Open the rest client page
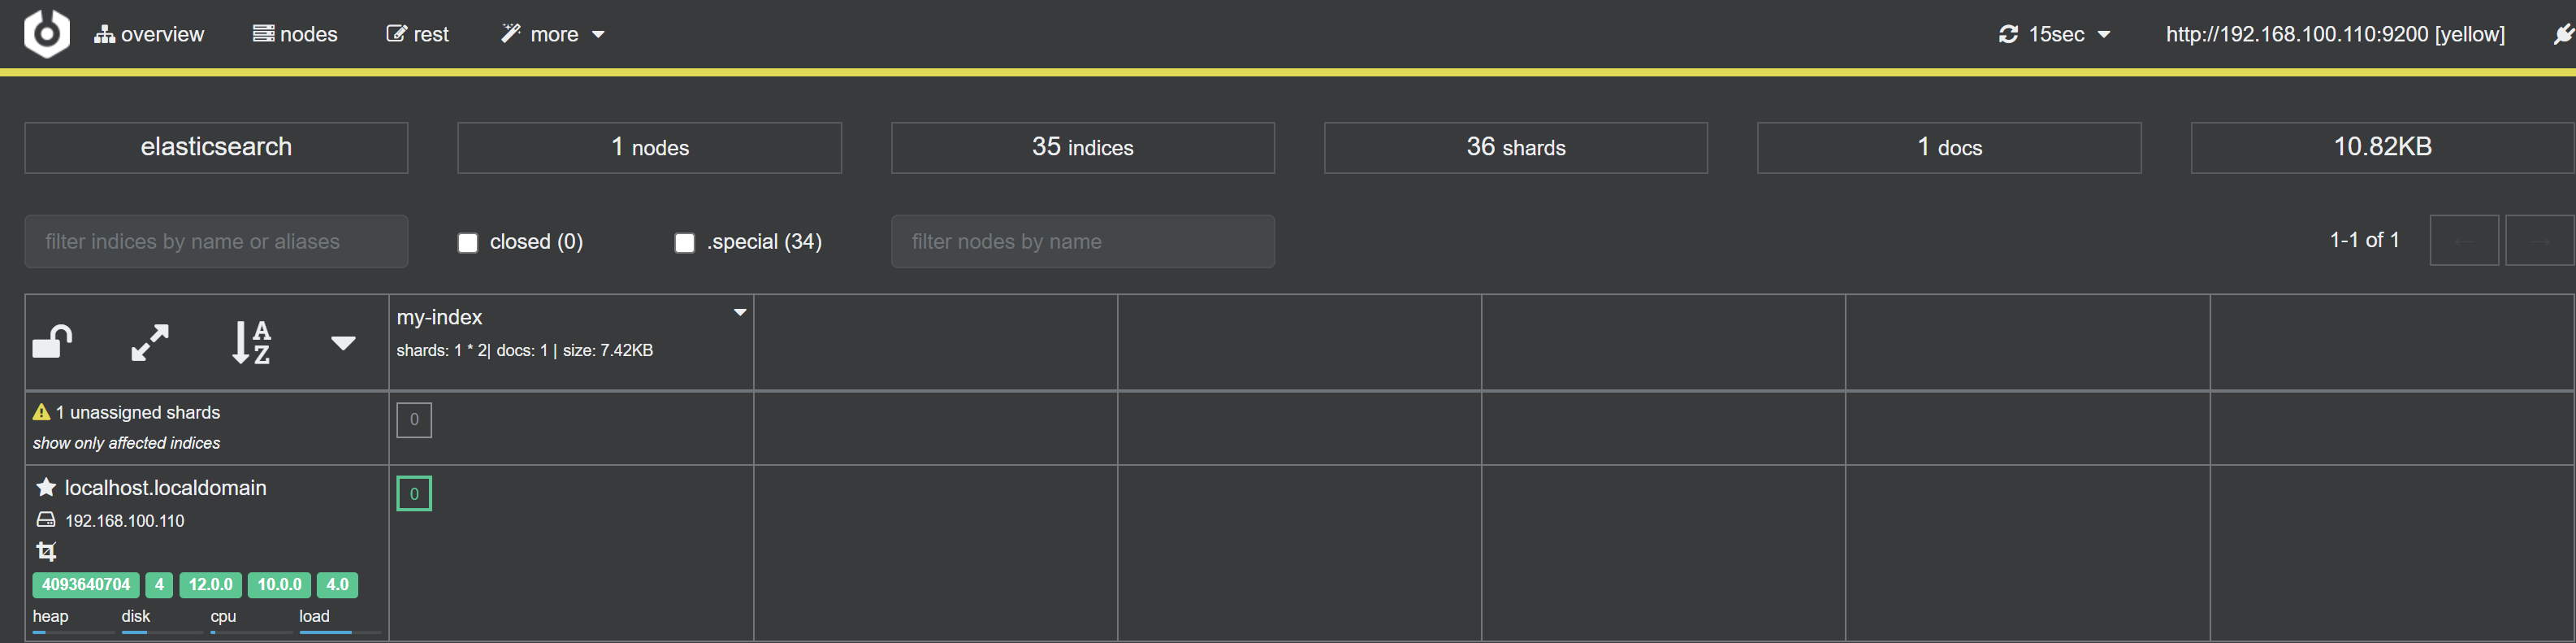Viewport: 2576px width, 643px height. coord(417,34)
